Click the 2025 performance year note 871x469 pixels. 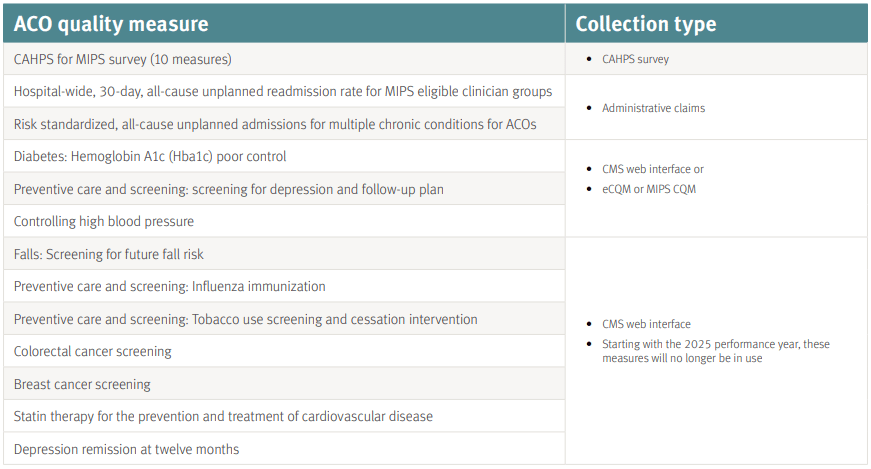point(715,351)
